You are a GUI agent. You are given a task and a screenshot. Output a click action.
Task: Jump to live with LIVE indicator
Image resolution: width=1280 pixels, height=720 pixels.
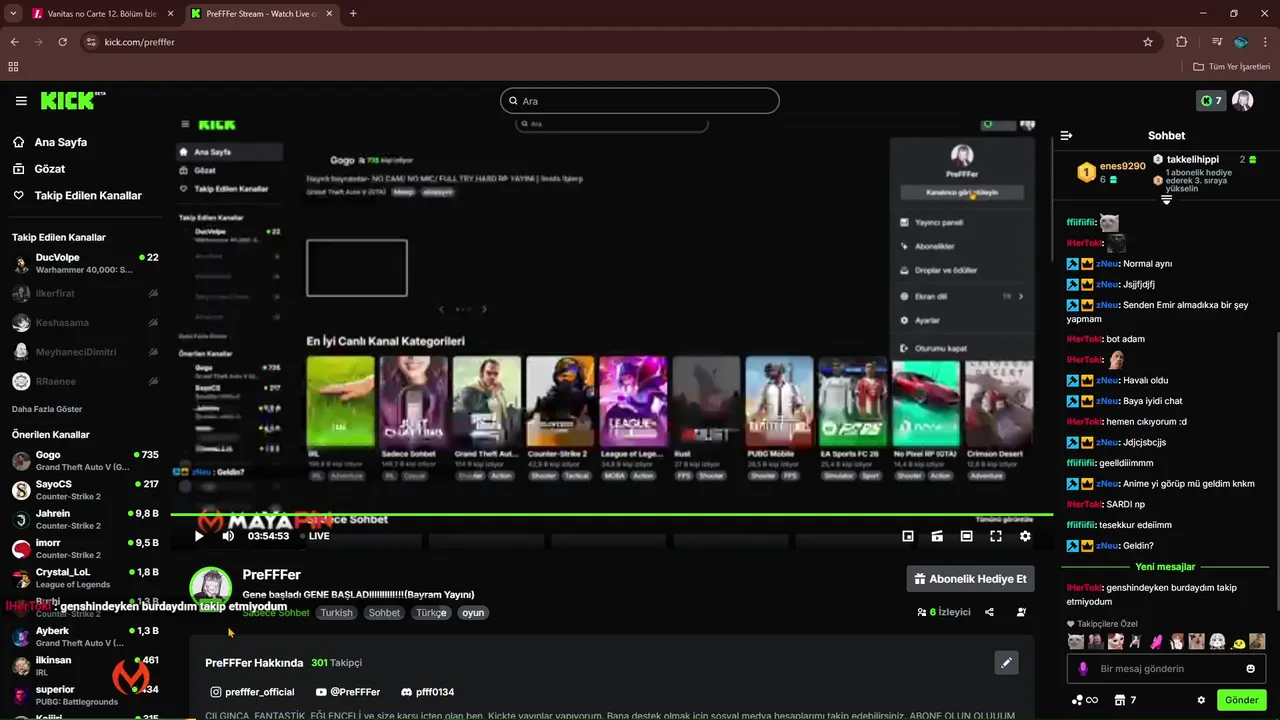pos(313,536)
